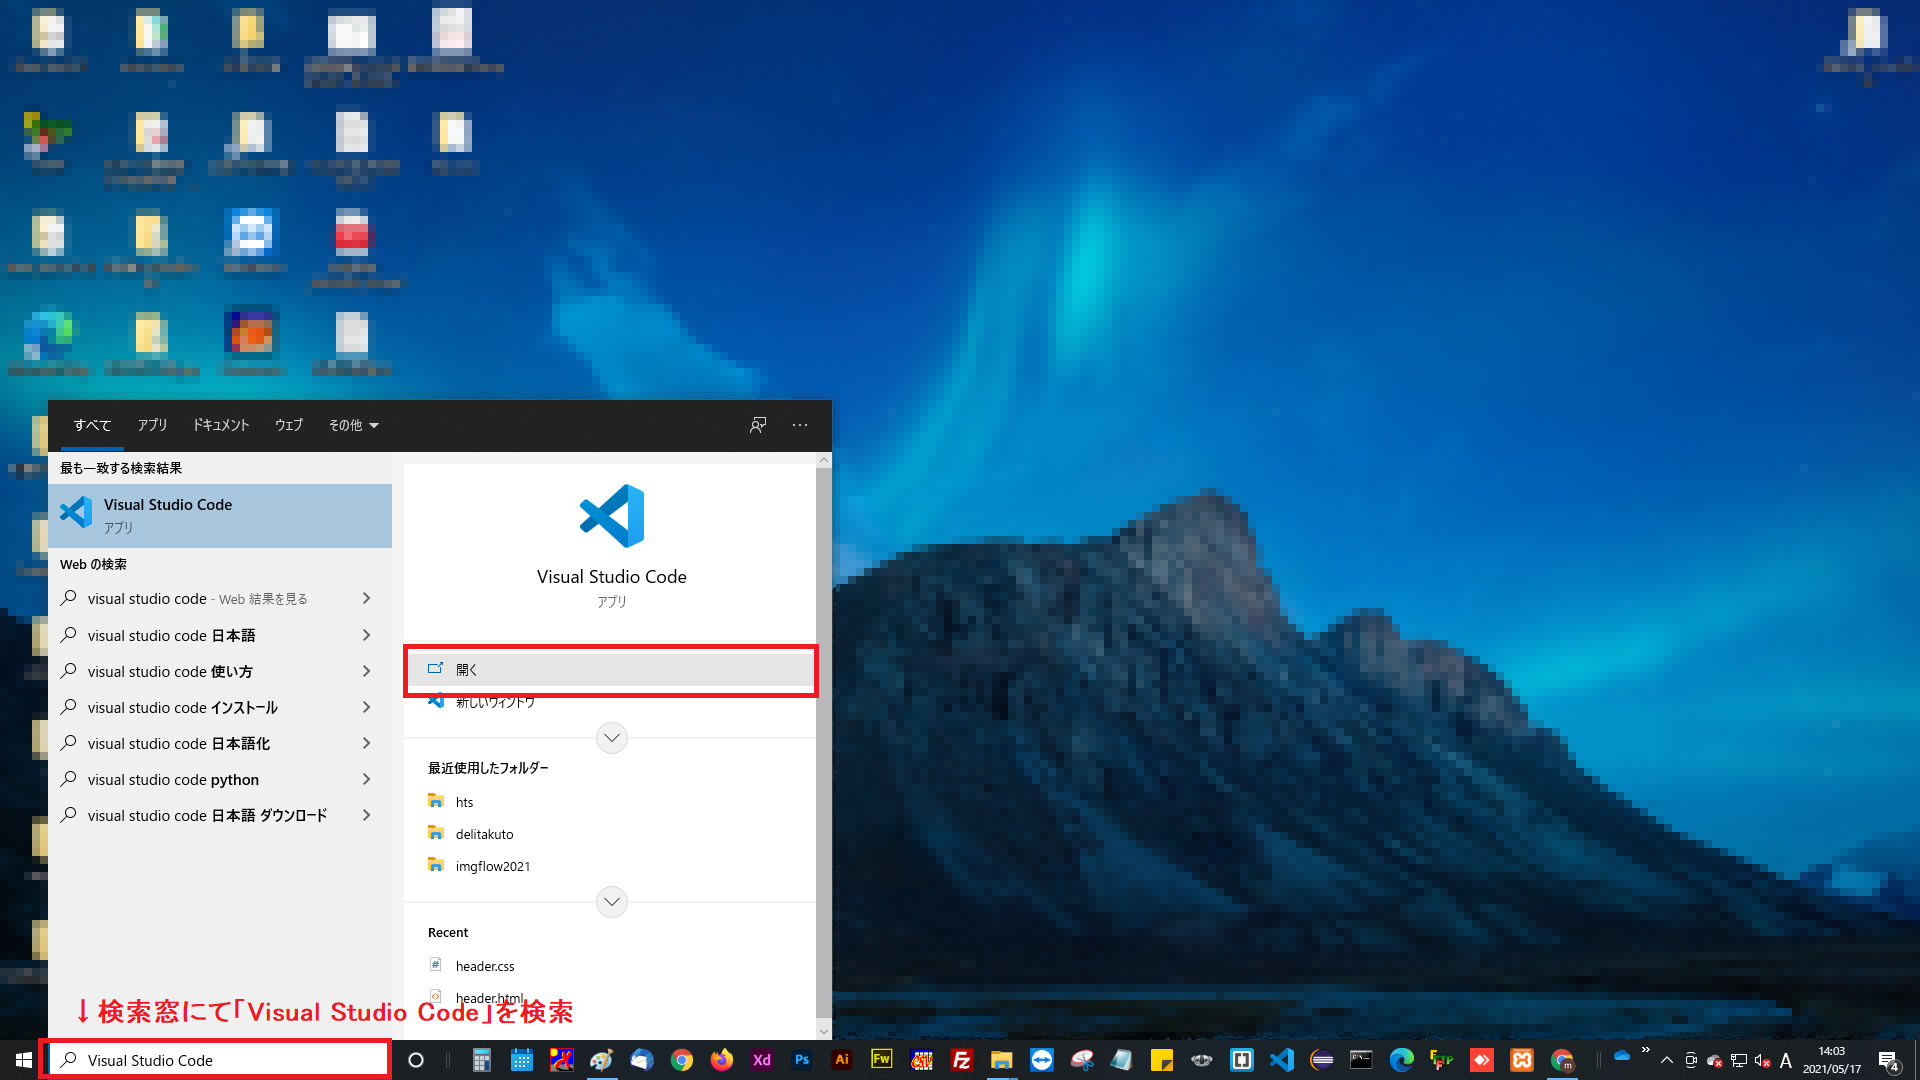Expand 'visual studio code 日本語化' suggestion arrow
This screenshot has width=1920, height=1080.
coord(367,743)
